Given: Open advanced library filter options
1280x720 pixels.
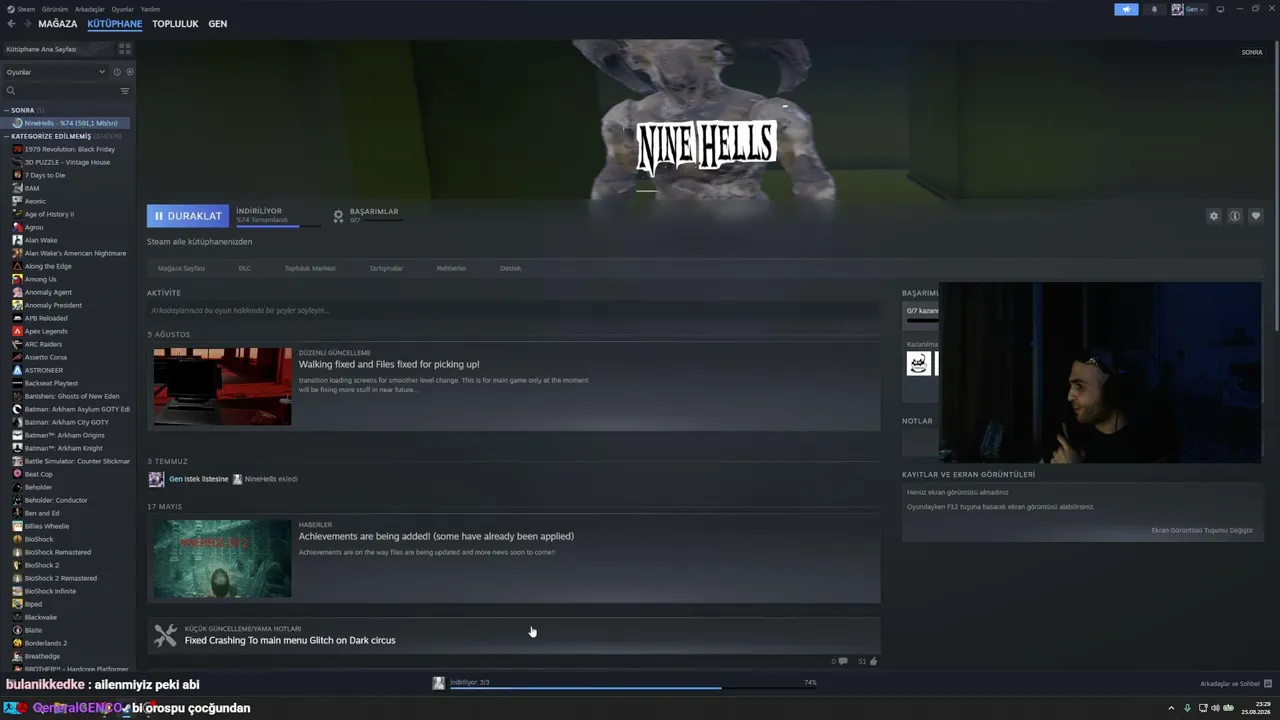Looking at the screenshot, I should tap(125, 91).
